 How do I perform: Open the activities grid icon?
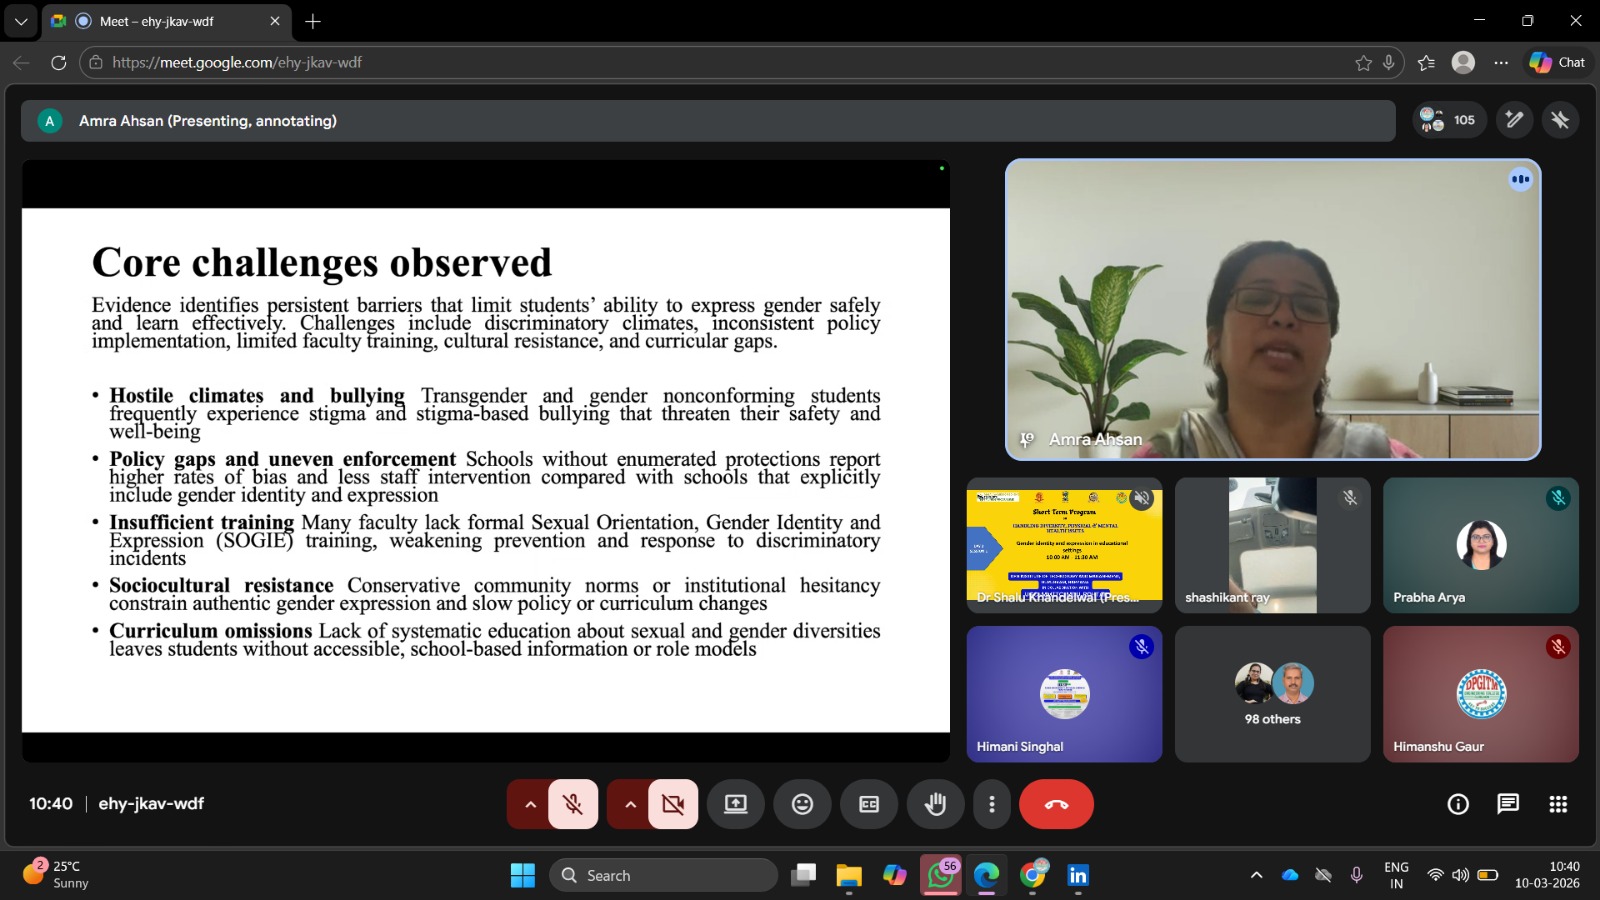[x=1558, y=804]
